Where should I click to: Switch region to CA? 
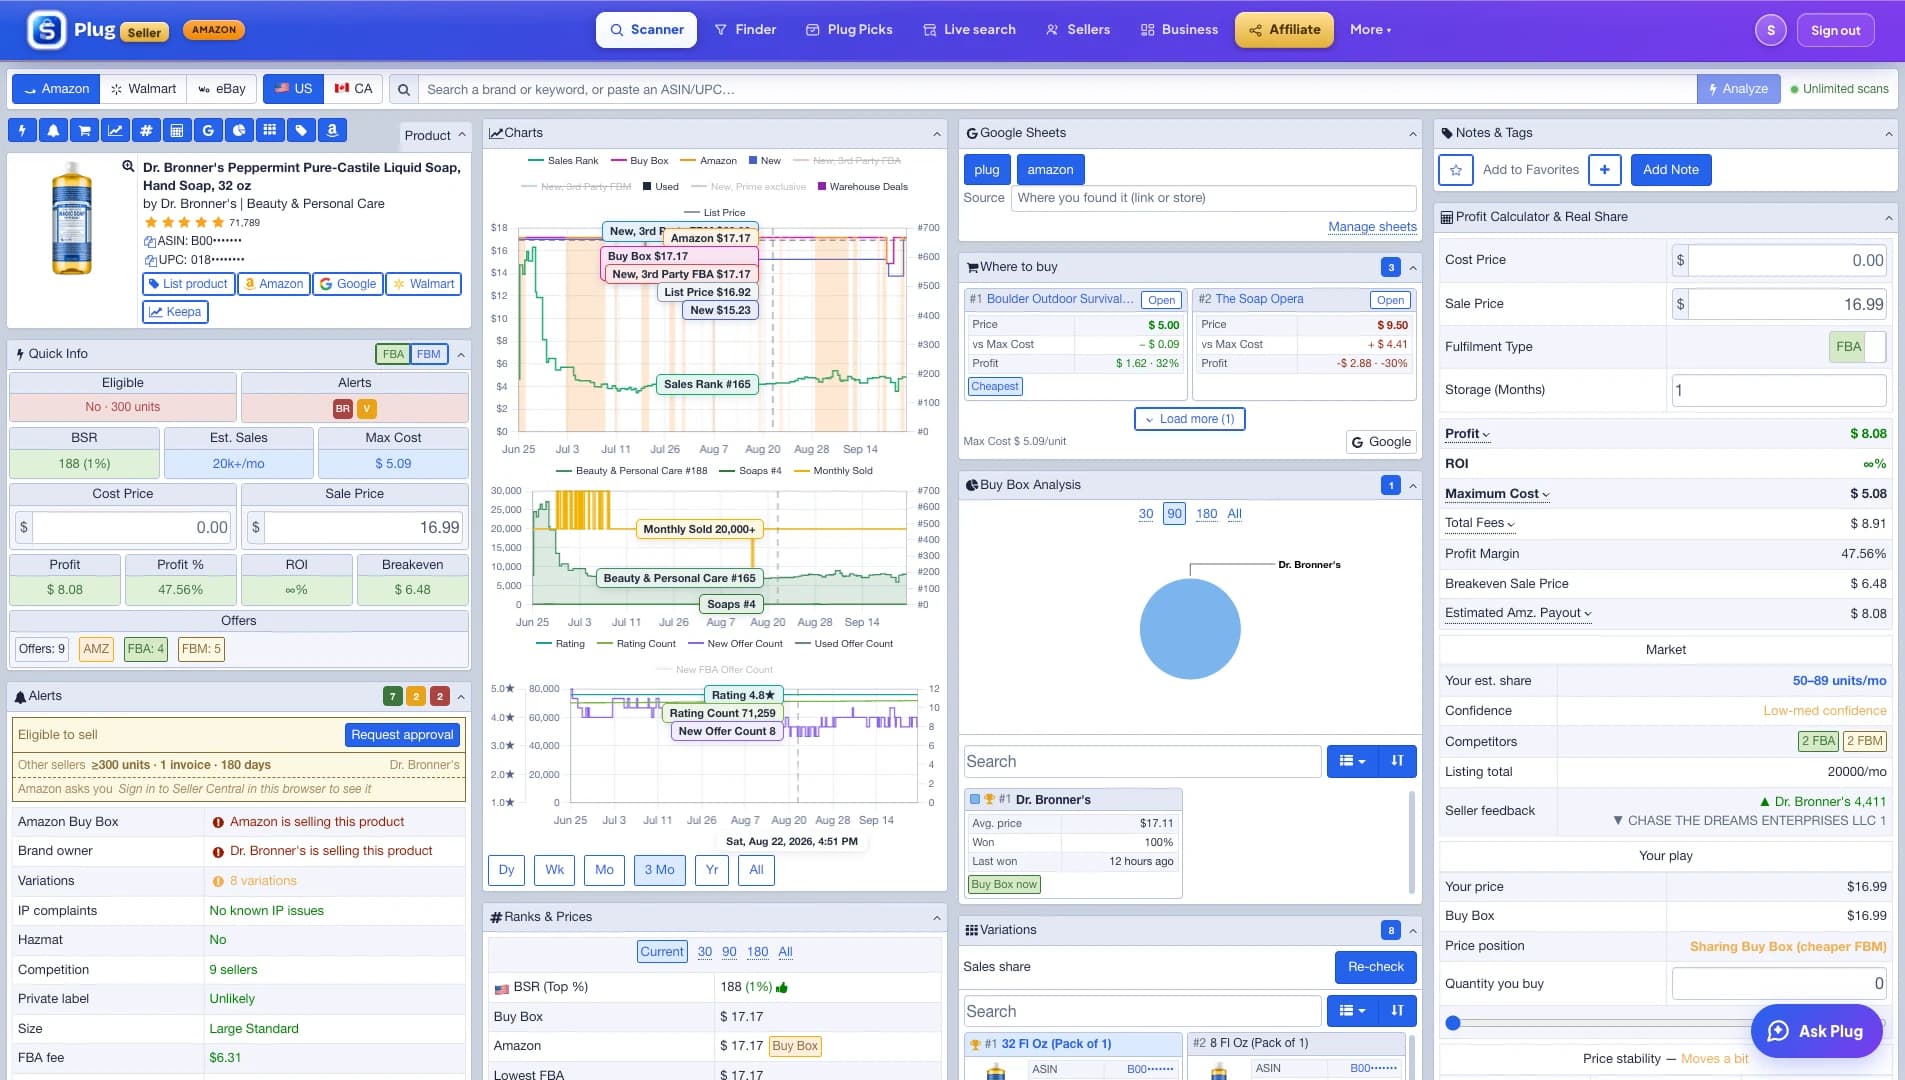coord(353,89)
